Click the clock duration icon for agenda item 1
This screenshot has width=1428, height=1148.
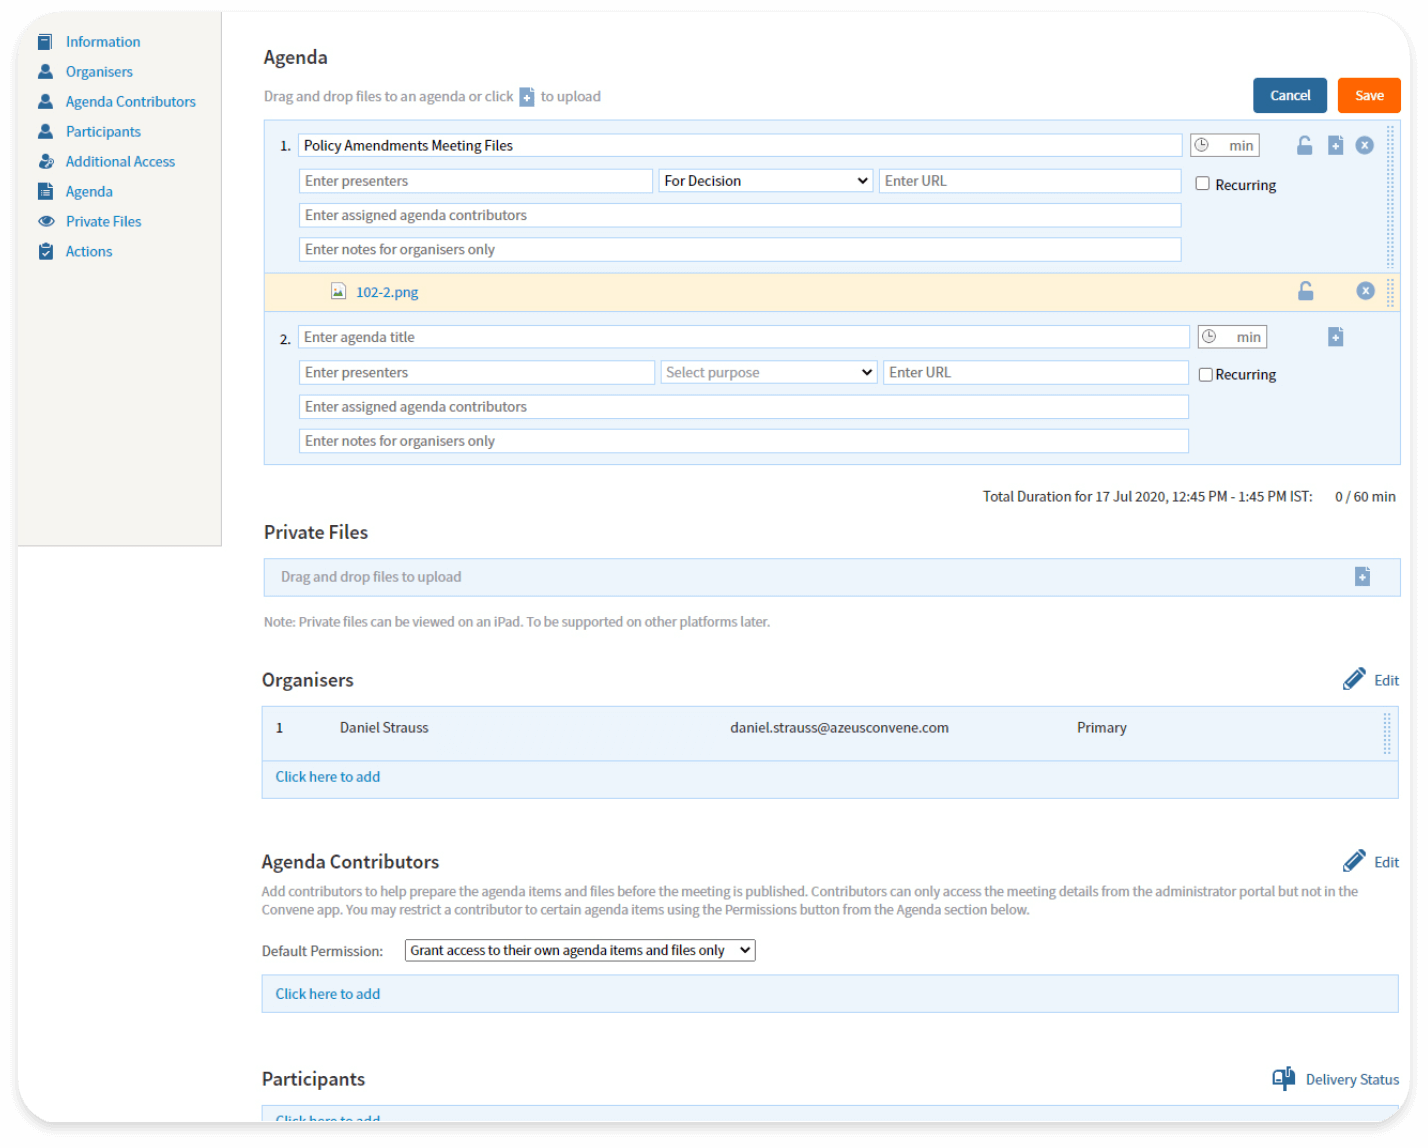[1202, 145]
